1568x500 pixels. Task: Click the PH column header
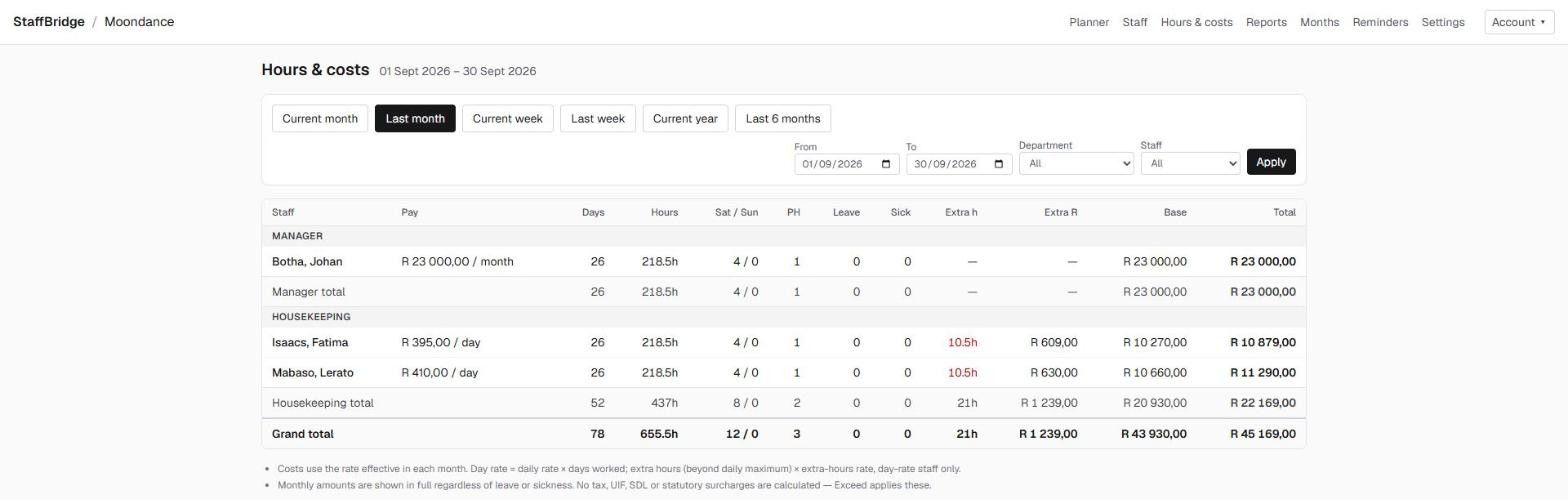[793, 212]
